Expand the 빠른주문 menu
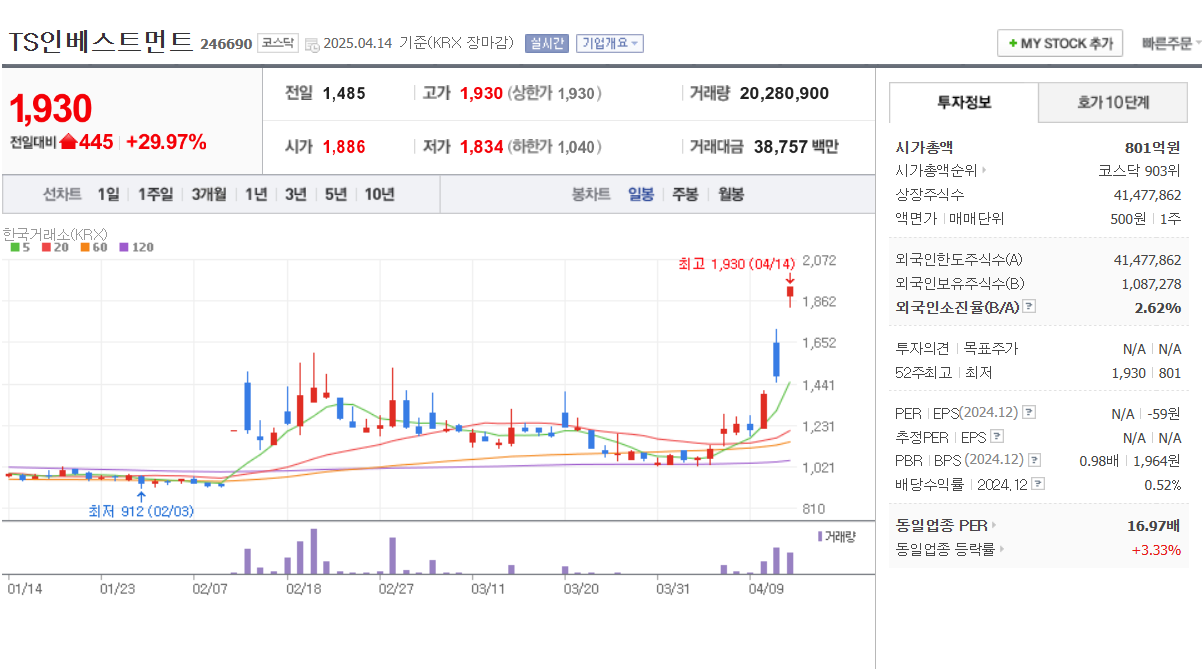Image resolution: width=1203 pixels, height=669 pixels. tap(1171, 43)
